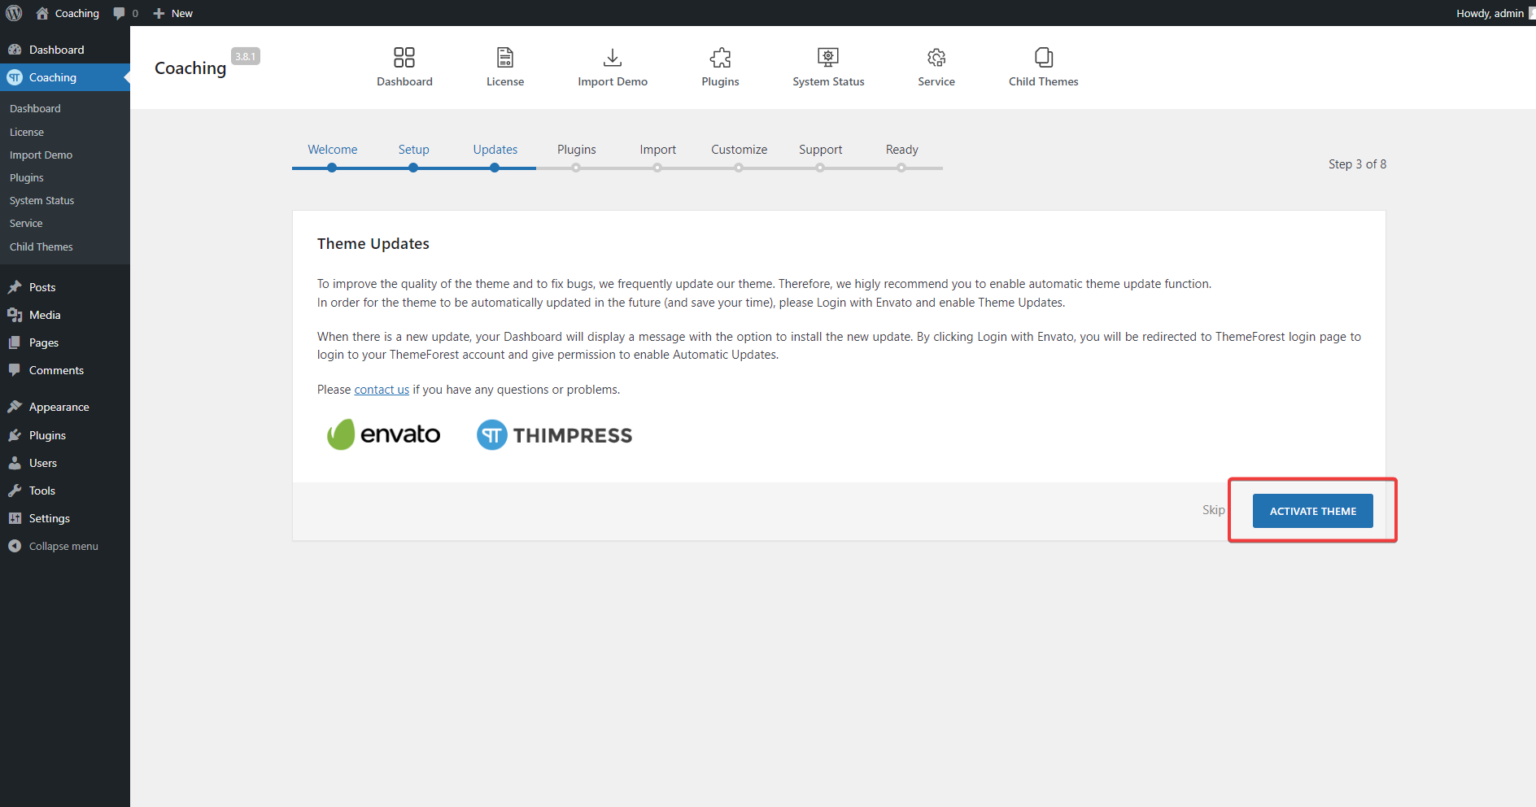1536x807 pixels.
Task: Click the ThimPress logo
Action: (x=554, y=434)
